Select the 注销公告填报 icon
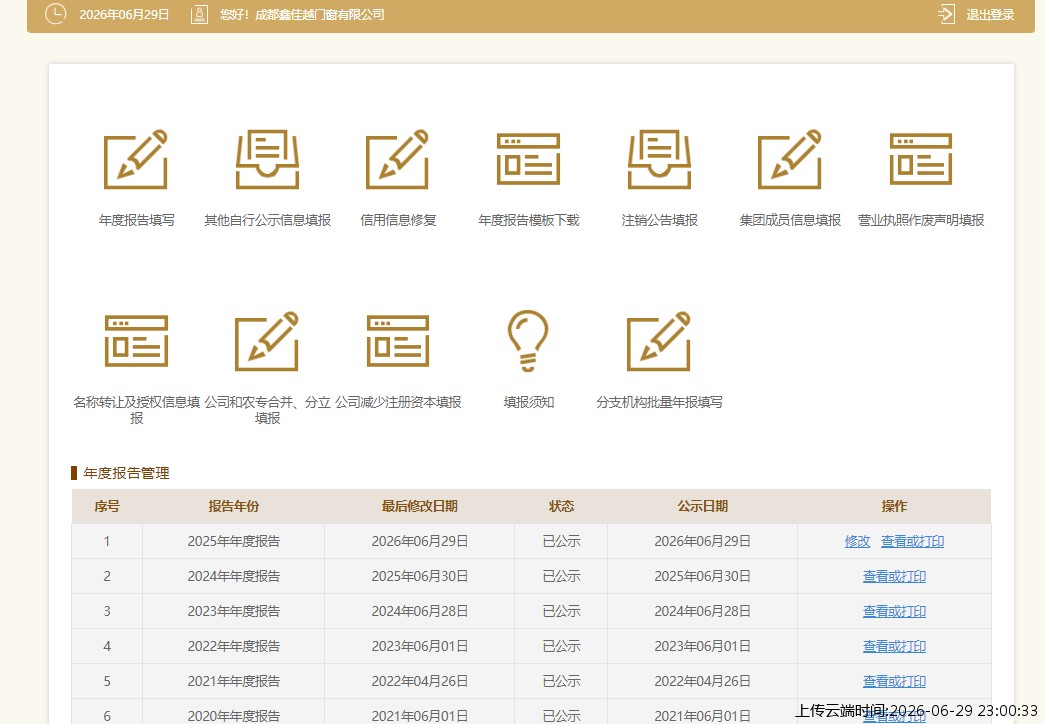Screen dimensions: 1045x724 coord(659,159)
